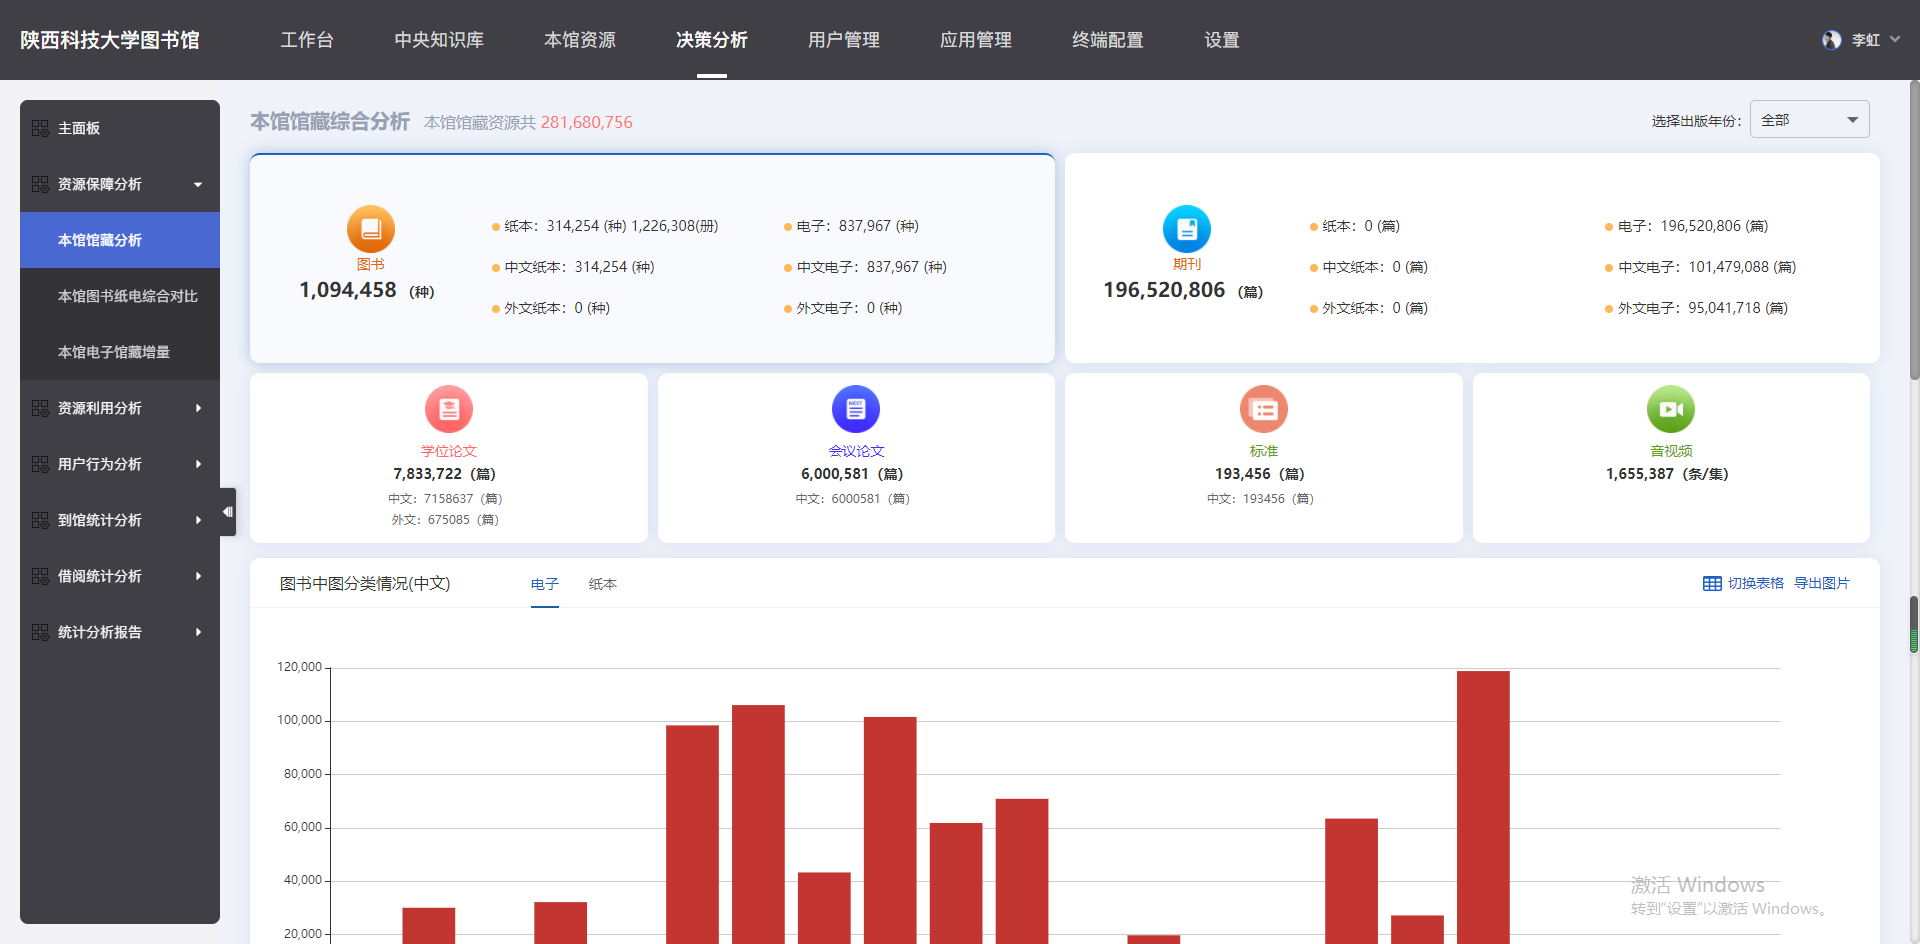Collapse the sidebar with the arrow handle
The width and height of the screenshot is (1920, 944).
click(228, 512)
